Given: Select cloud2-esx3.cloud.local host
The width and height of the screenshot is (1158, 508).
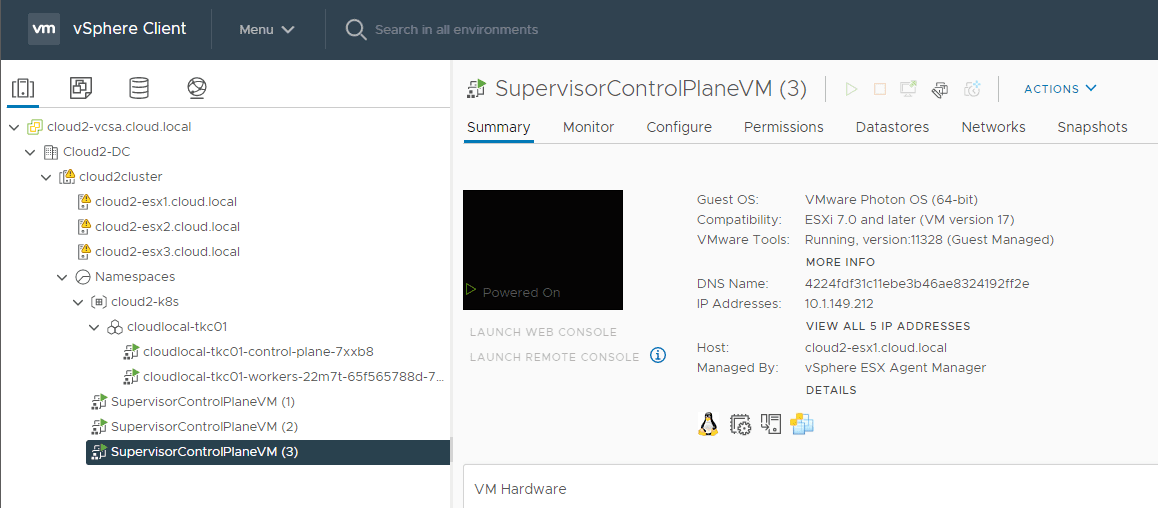Looking at the screenshot, I should tap(167, 252).
